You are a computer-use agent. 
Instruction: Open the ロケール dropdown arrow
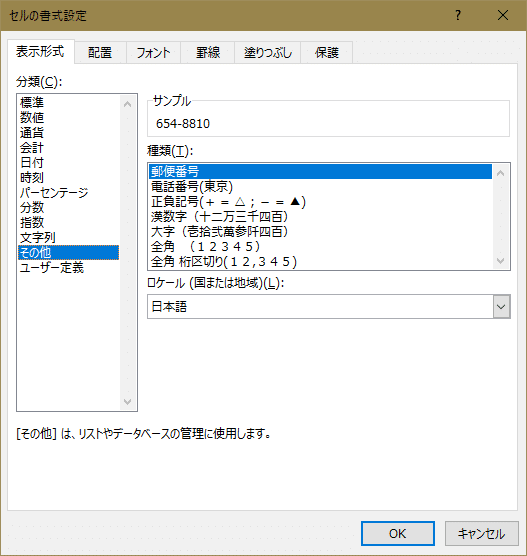(501, 306)
